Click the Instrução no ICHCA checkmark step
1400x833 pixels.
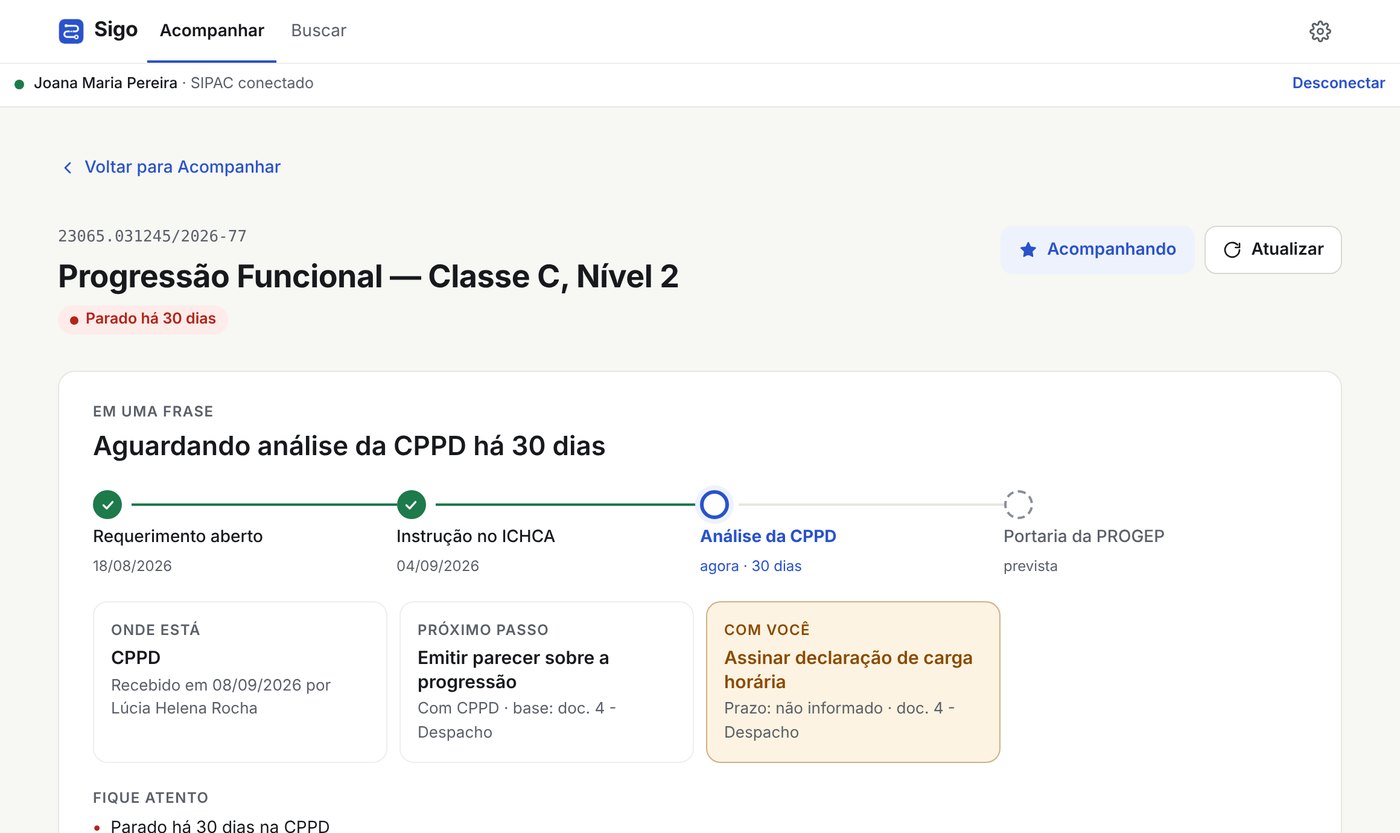[411, 504]
